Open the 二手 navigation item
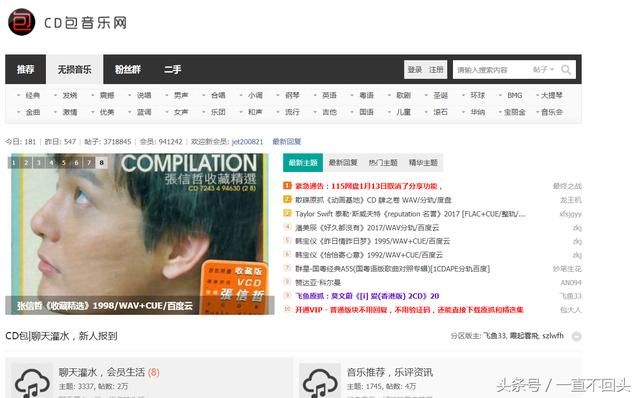Image resolution: width=640 pixels, height=398 pixels. tap(172, 69)
